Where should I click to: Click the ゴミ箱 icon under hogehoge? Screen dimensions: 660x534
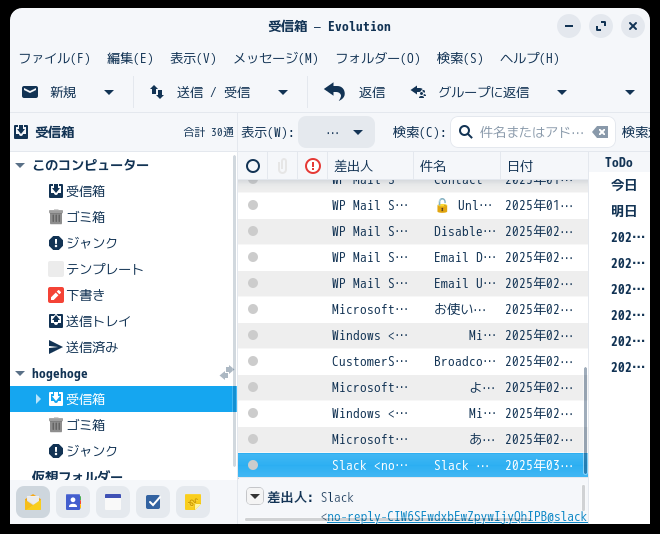click(56, 425)
